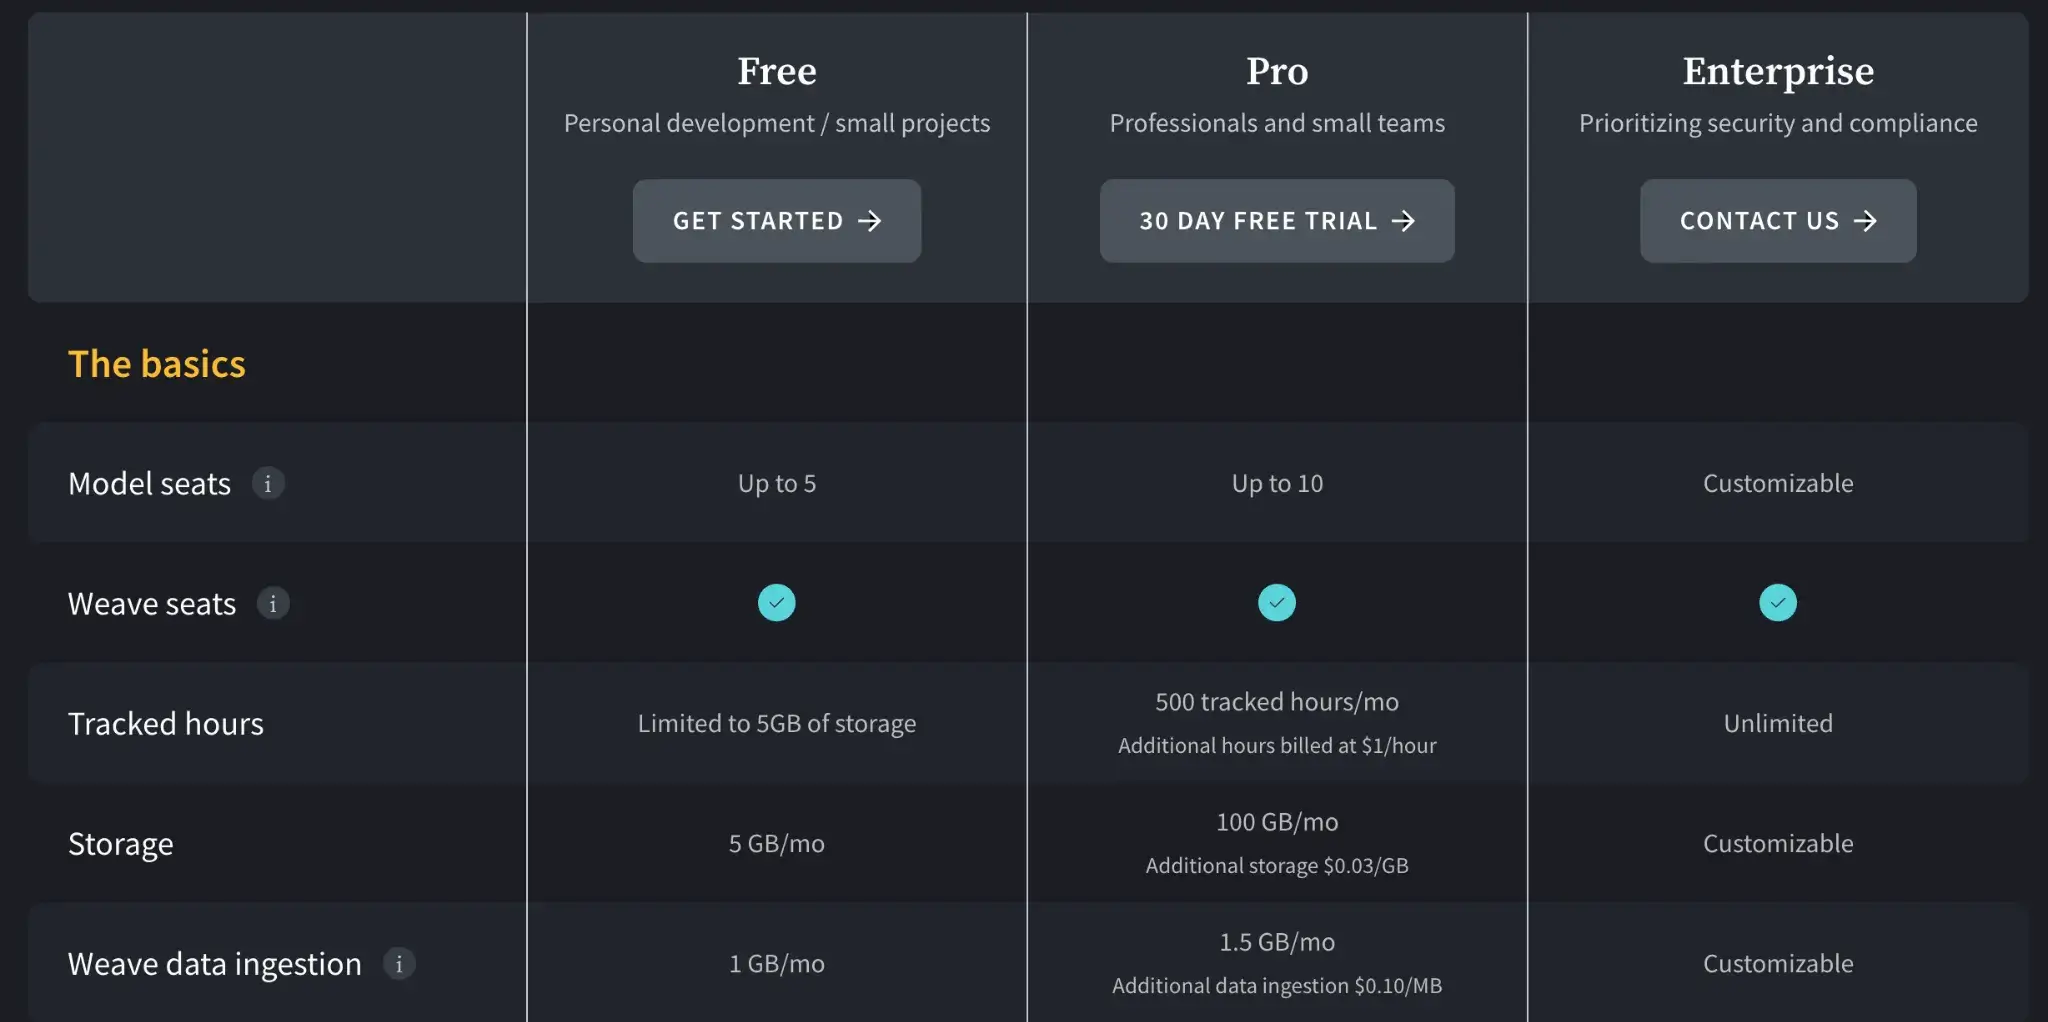
Task: Click the Storage row label
Action: pyautogui.click(x=121, y=844)
